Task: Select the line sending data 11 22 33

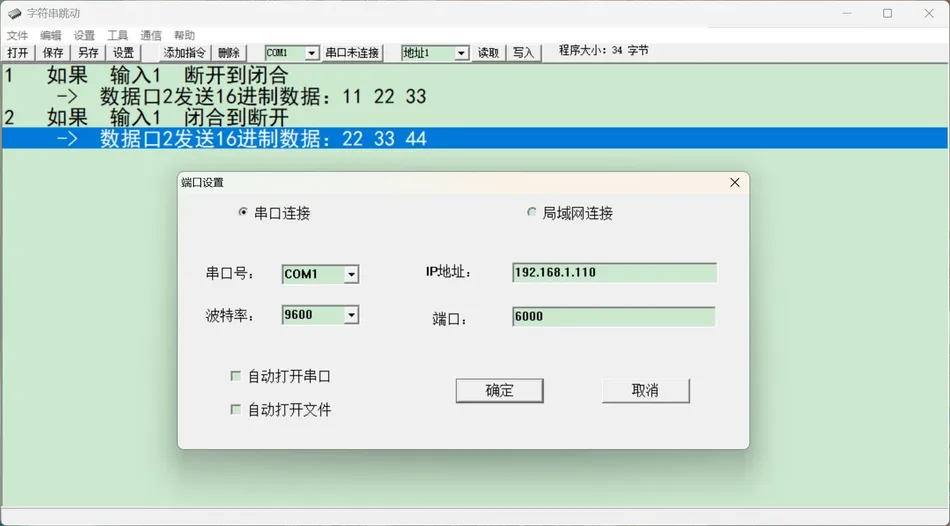Action: click(x=475, y=96)
